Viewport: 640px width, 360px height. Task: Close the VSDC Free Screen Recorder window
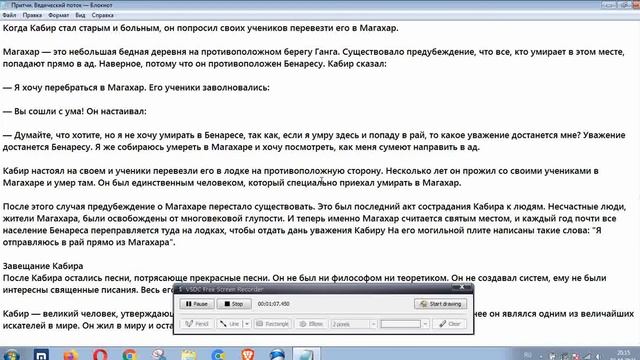coord(462,287)
